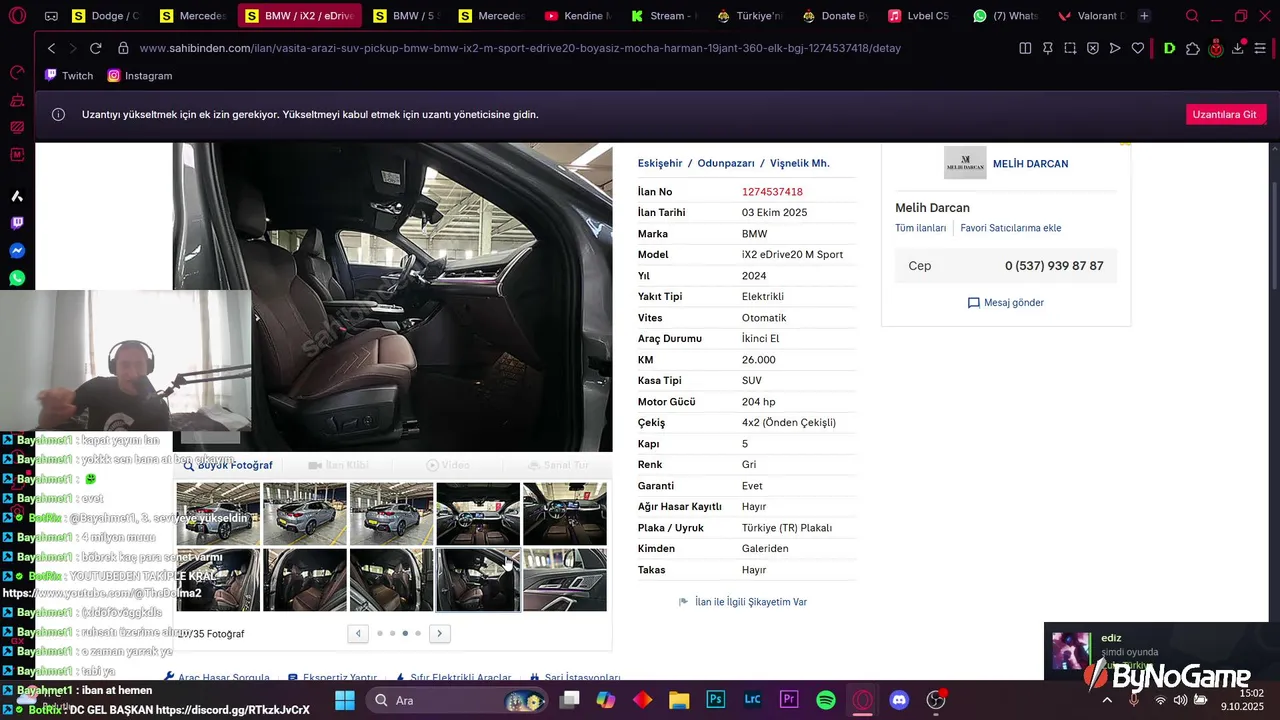The height and width of the screenshot is (720, 1280).
Task: Switch to the Dodge tab
Action: (107, 16)
